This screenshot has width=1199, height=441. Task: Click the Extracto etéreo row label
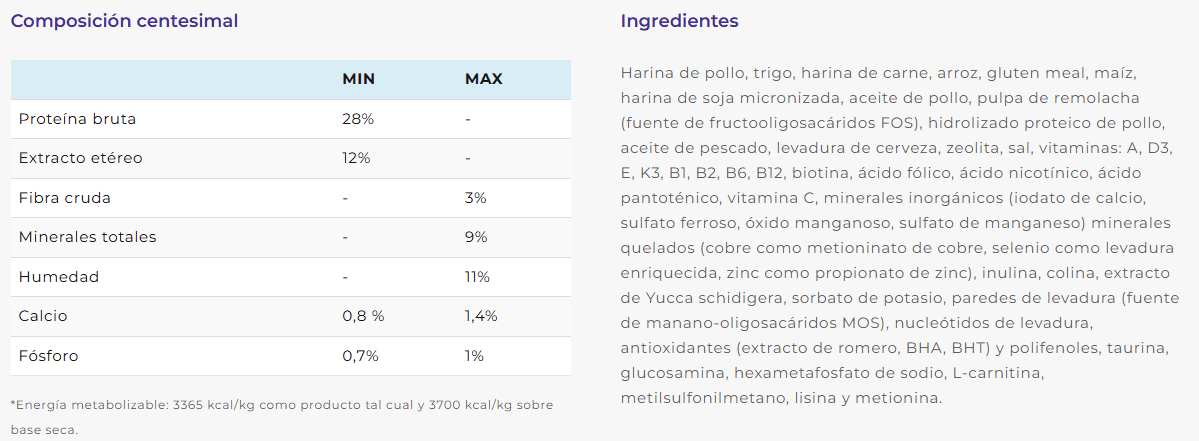coord(80,158)
